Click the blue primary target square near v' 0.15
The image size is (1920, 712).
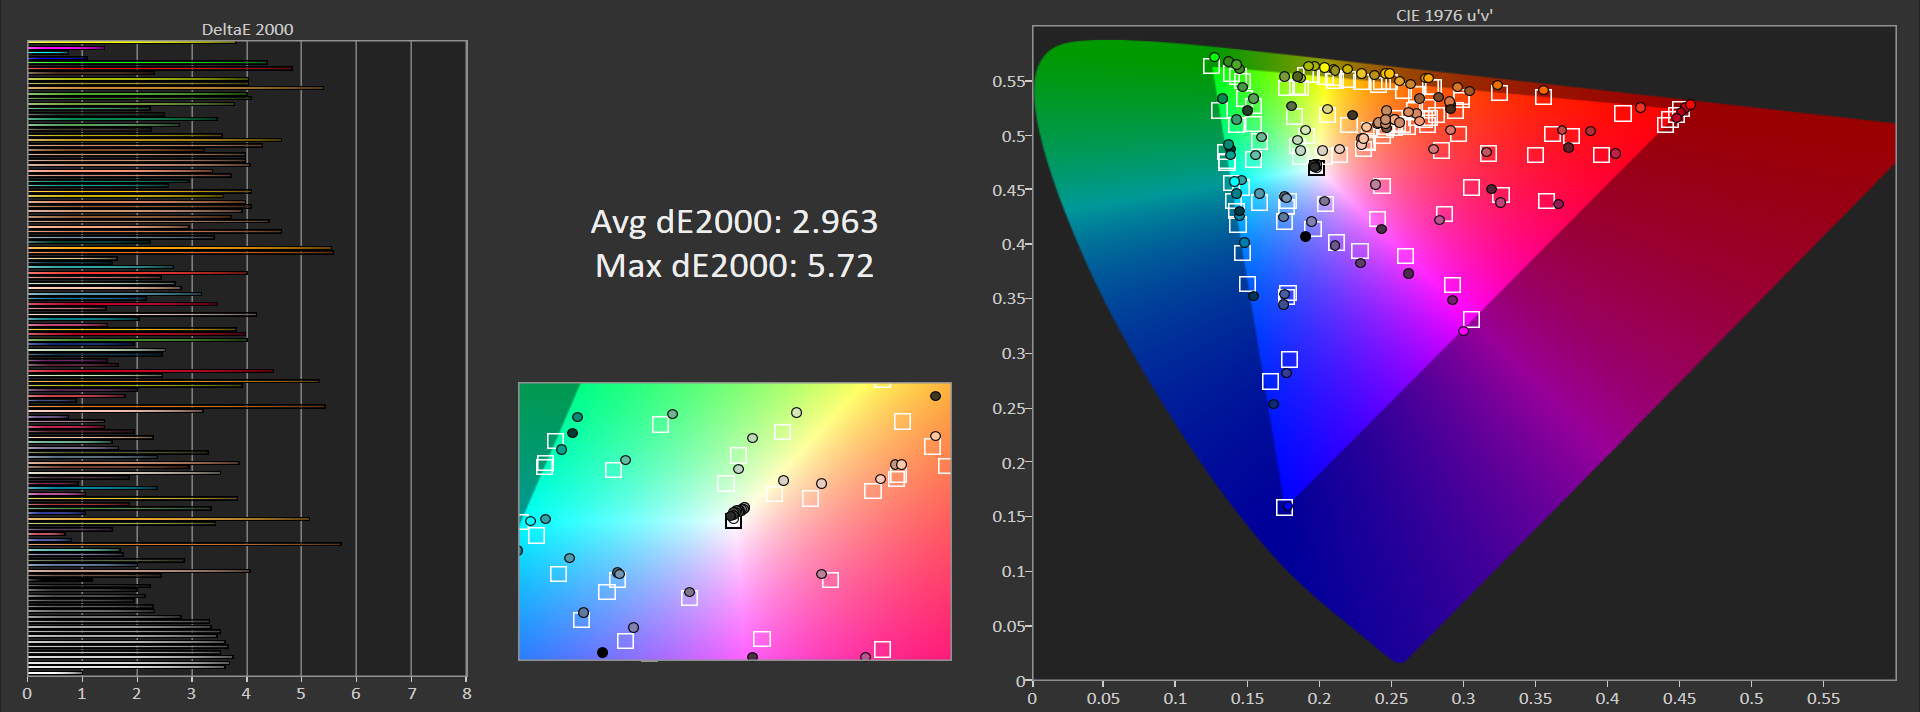pos(1284,508)
